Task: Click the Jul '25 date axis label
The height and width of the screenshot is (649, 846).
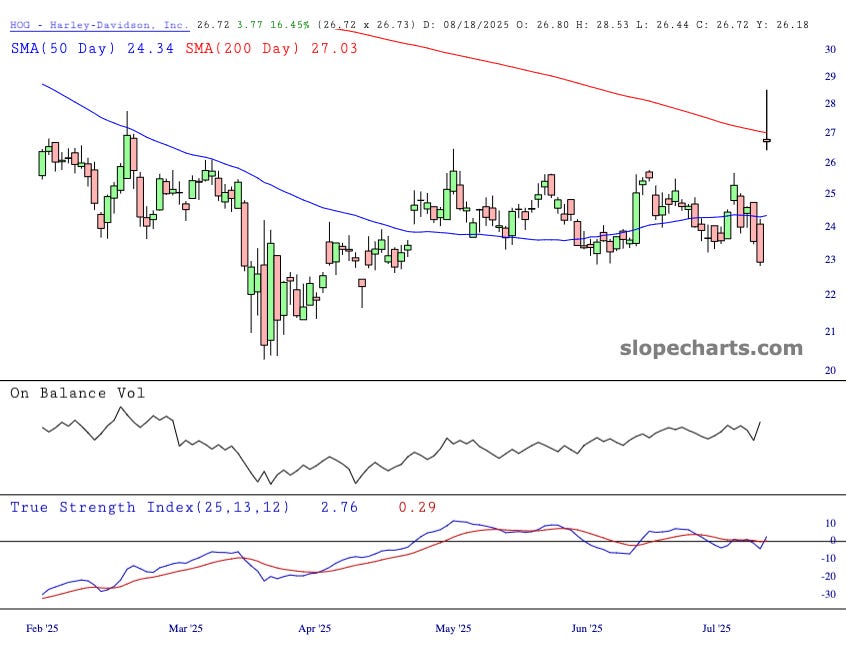Action: pos(717,628)
